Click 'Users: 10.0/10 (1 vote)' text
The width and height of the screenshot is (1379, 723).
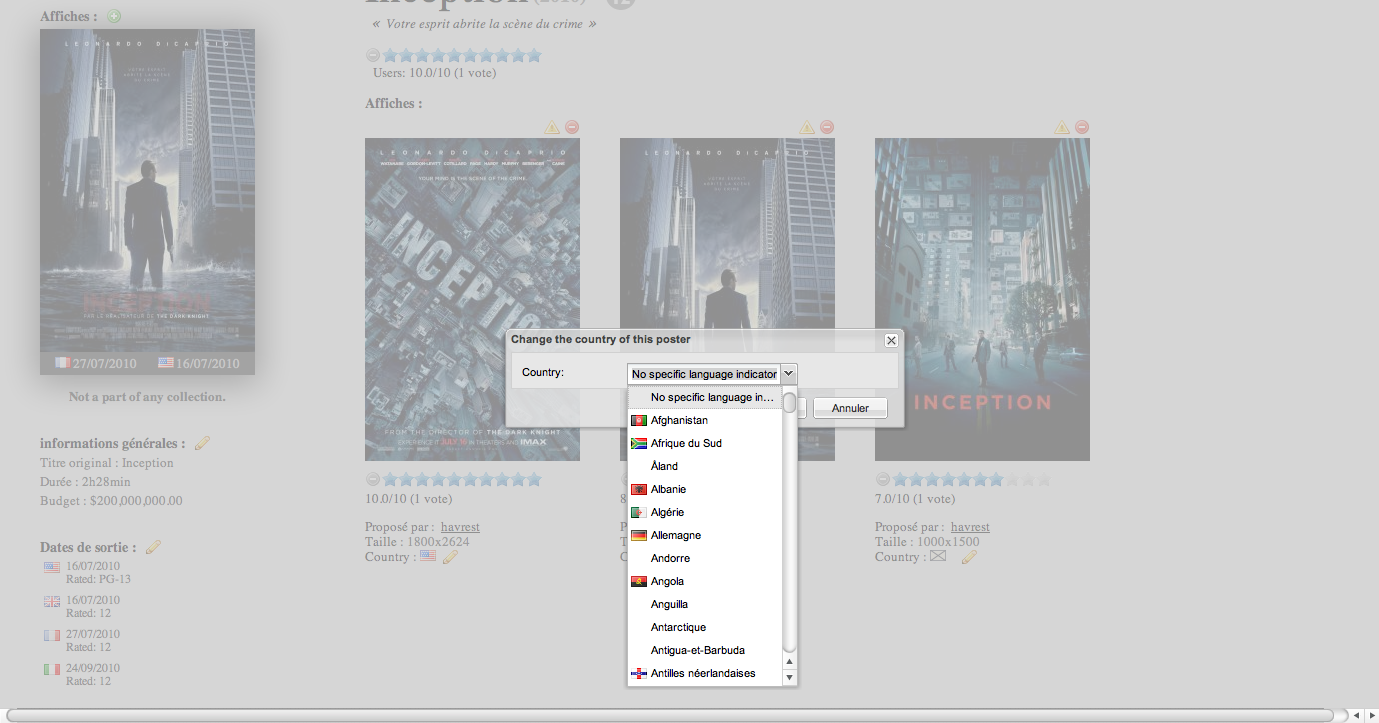point(434,72)
